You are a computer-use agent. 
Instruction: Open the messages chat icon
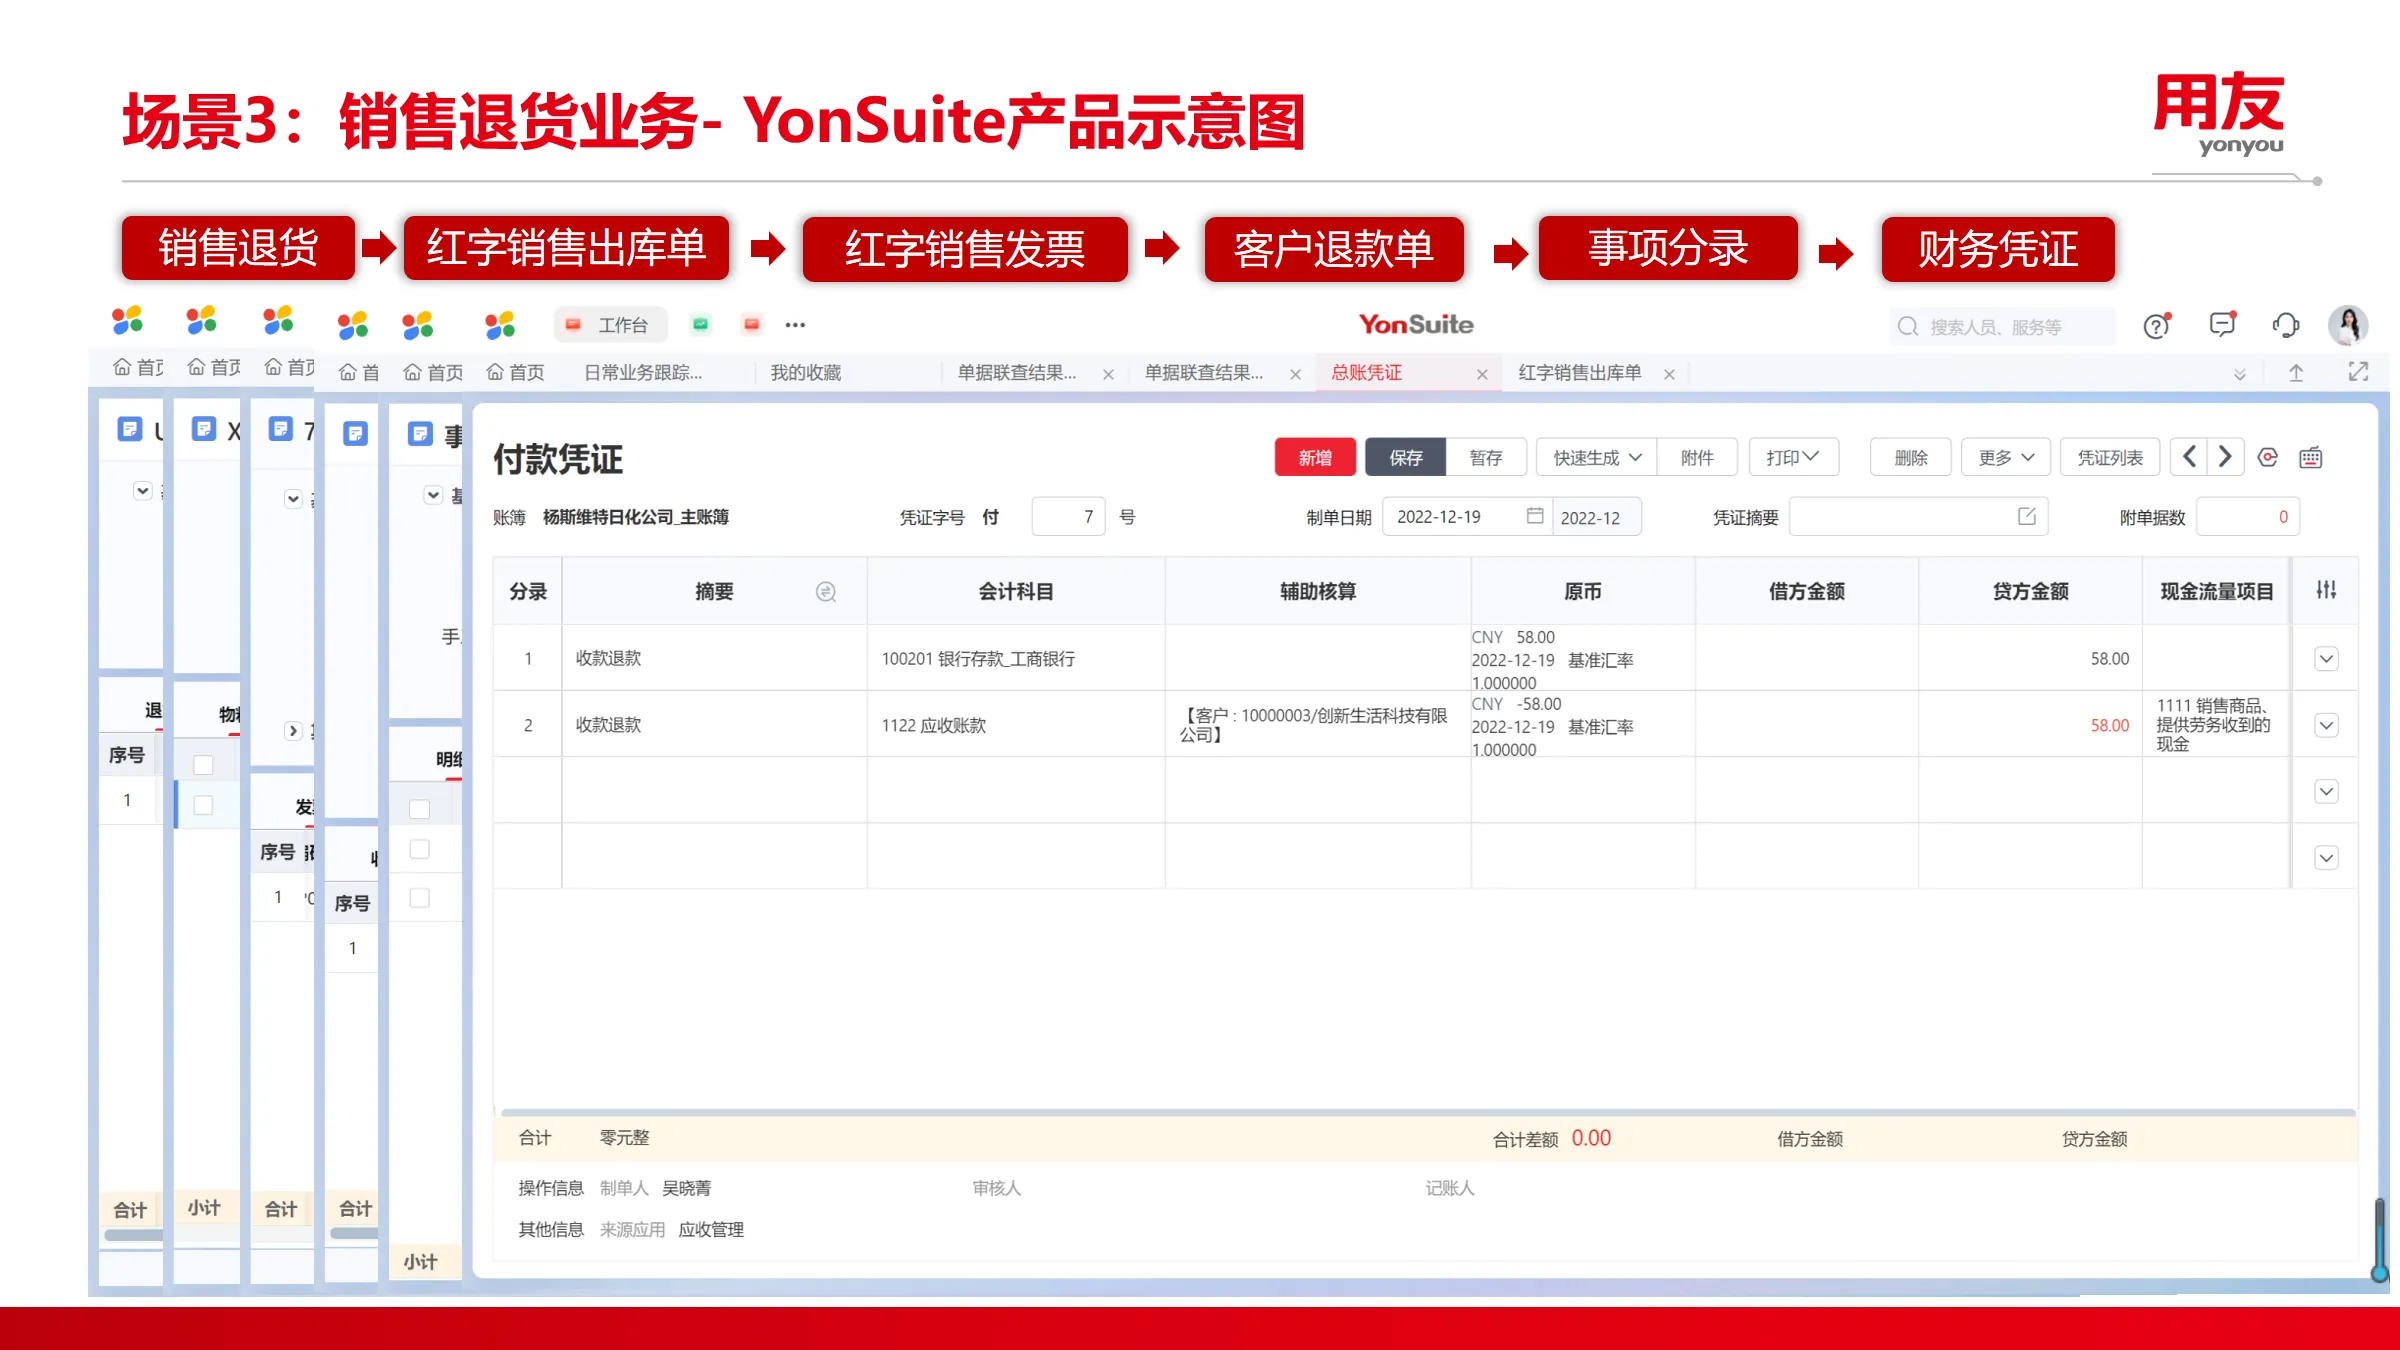[x=2222, y=325]
